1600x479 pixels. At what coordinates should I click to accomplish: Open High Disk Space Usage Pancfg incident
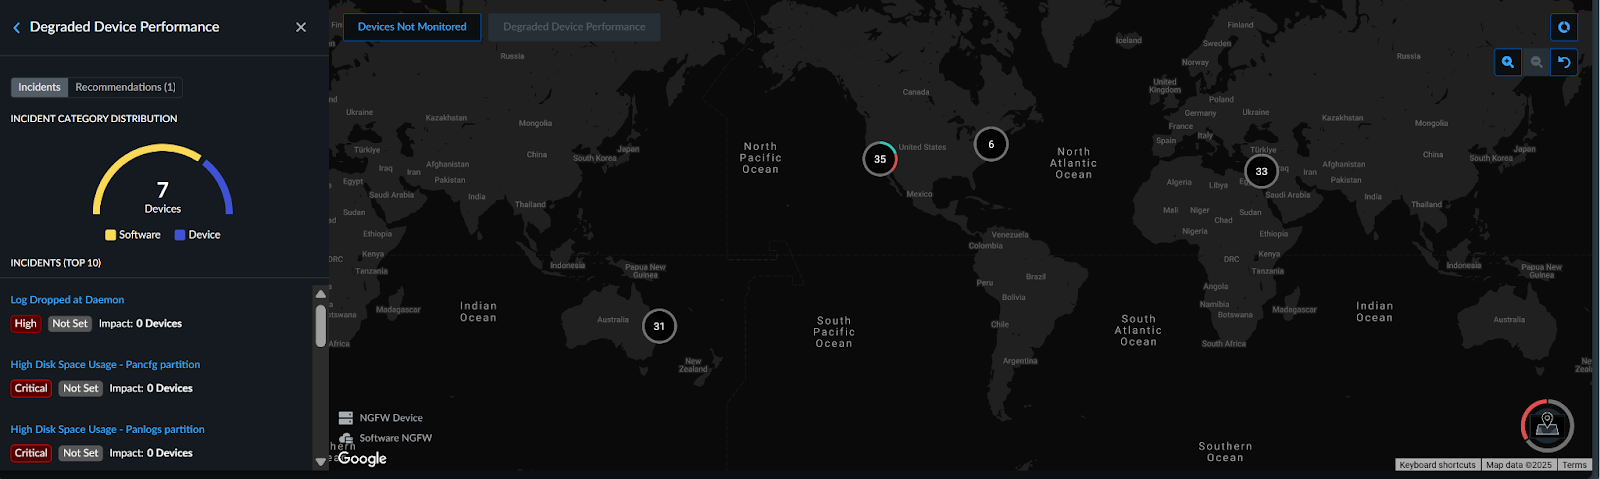105,365
